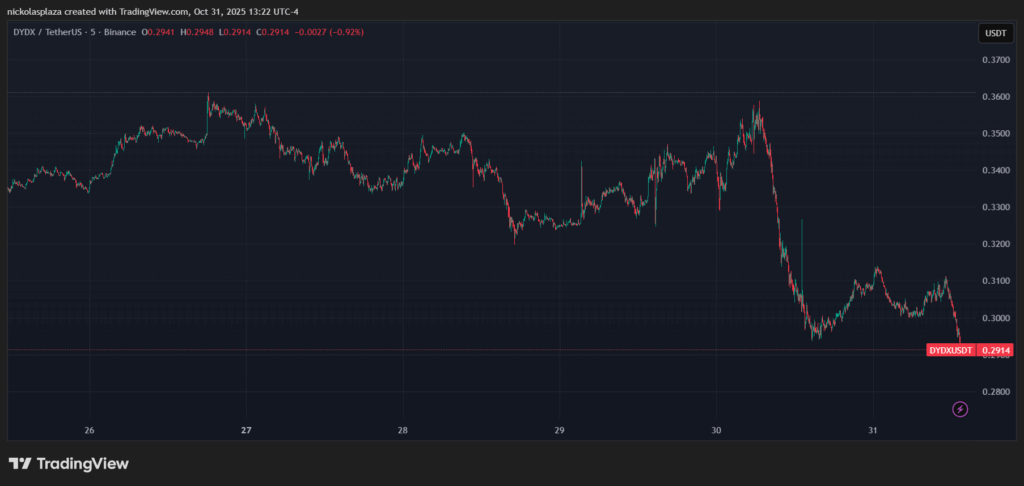
Task: Select date 26 on the time axis
Action: coord(89,431)
